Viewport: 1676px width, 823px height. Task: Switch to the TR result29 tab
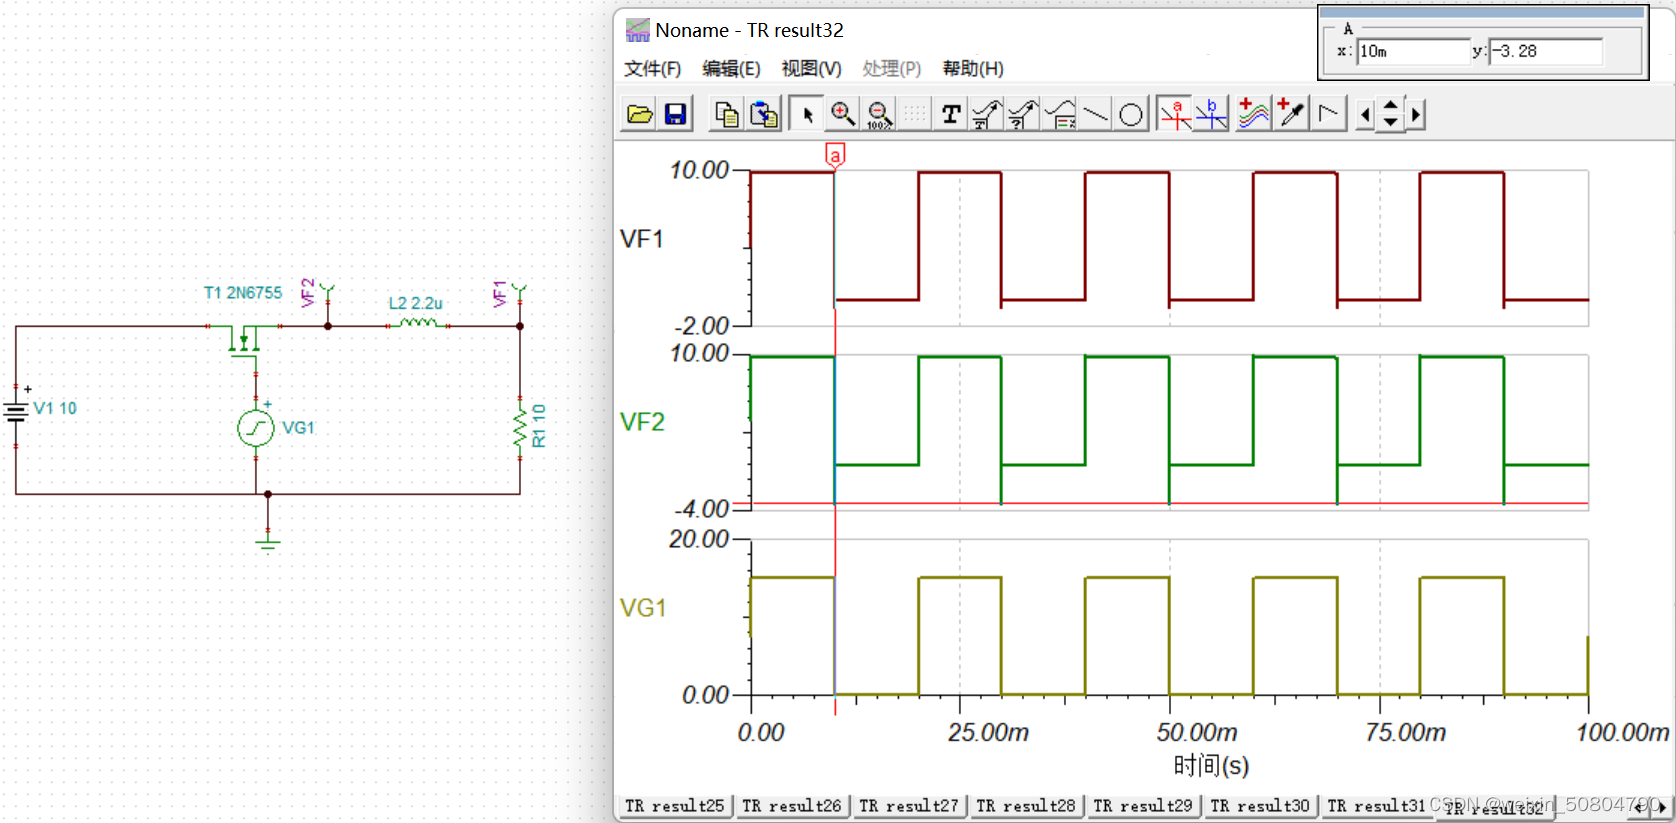point(1143,806)
